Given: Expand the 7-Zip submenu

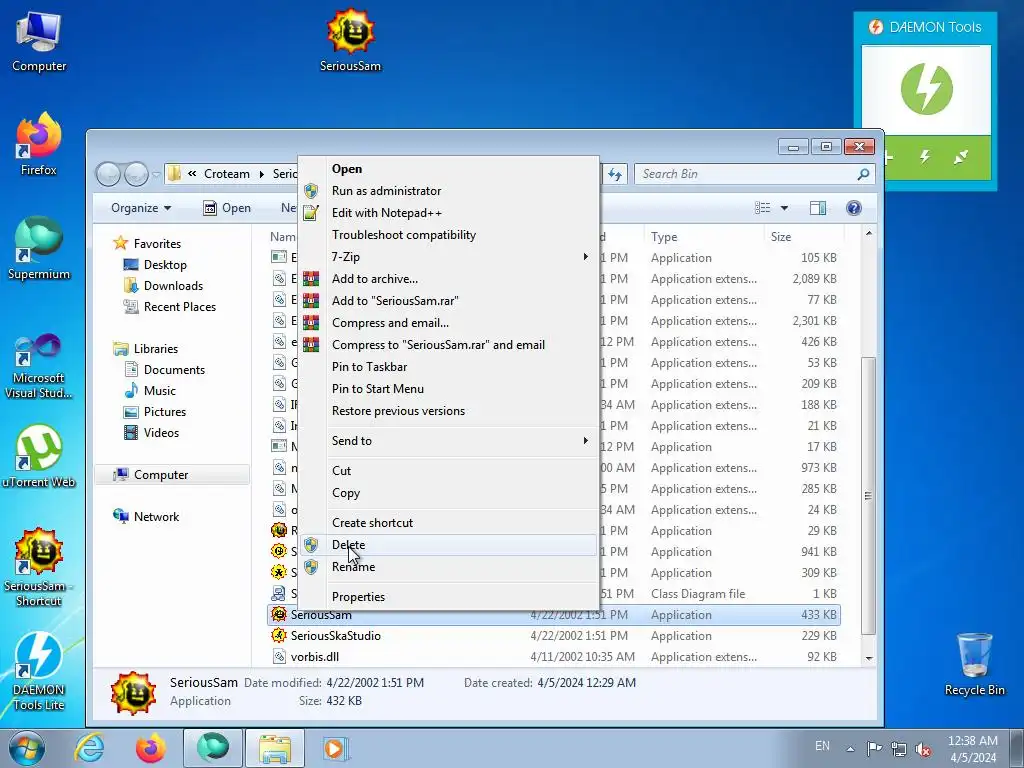Looking at the screenshot, I should pyautogui.click(x=451, y=257).
